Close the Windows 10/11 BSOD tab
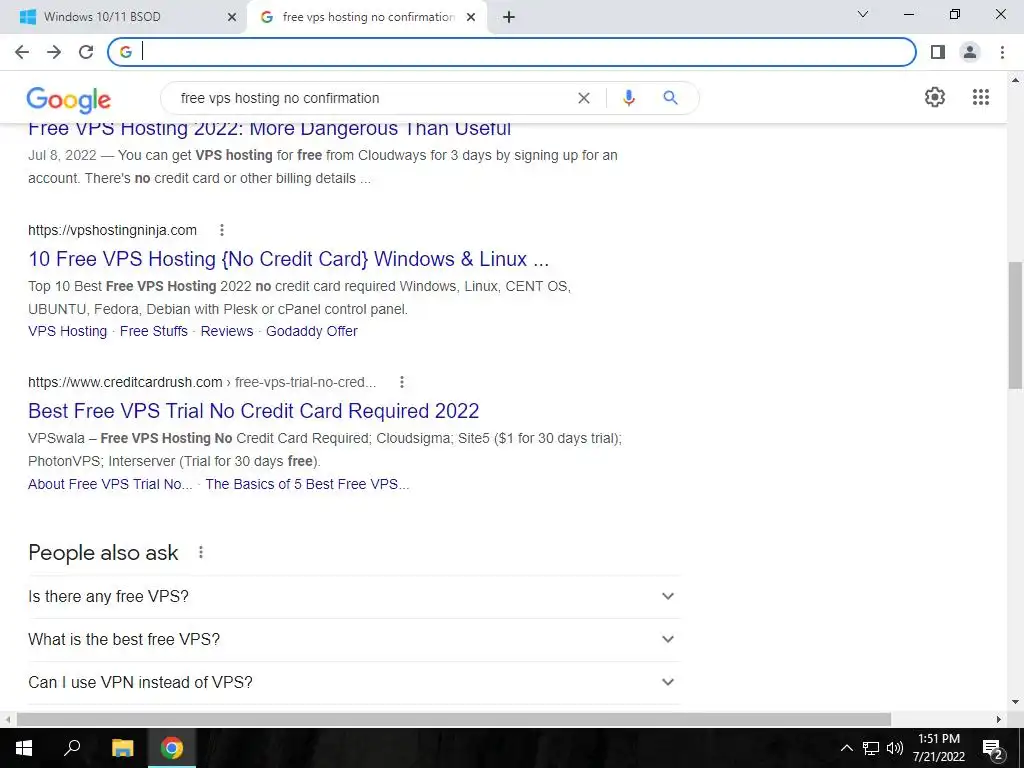The height and width of the screenshot is (768, 1024). pyautogui.click(x=232, y=17)
